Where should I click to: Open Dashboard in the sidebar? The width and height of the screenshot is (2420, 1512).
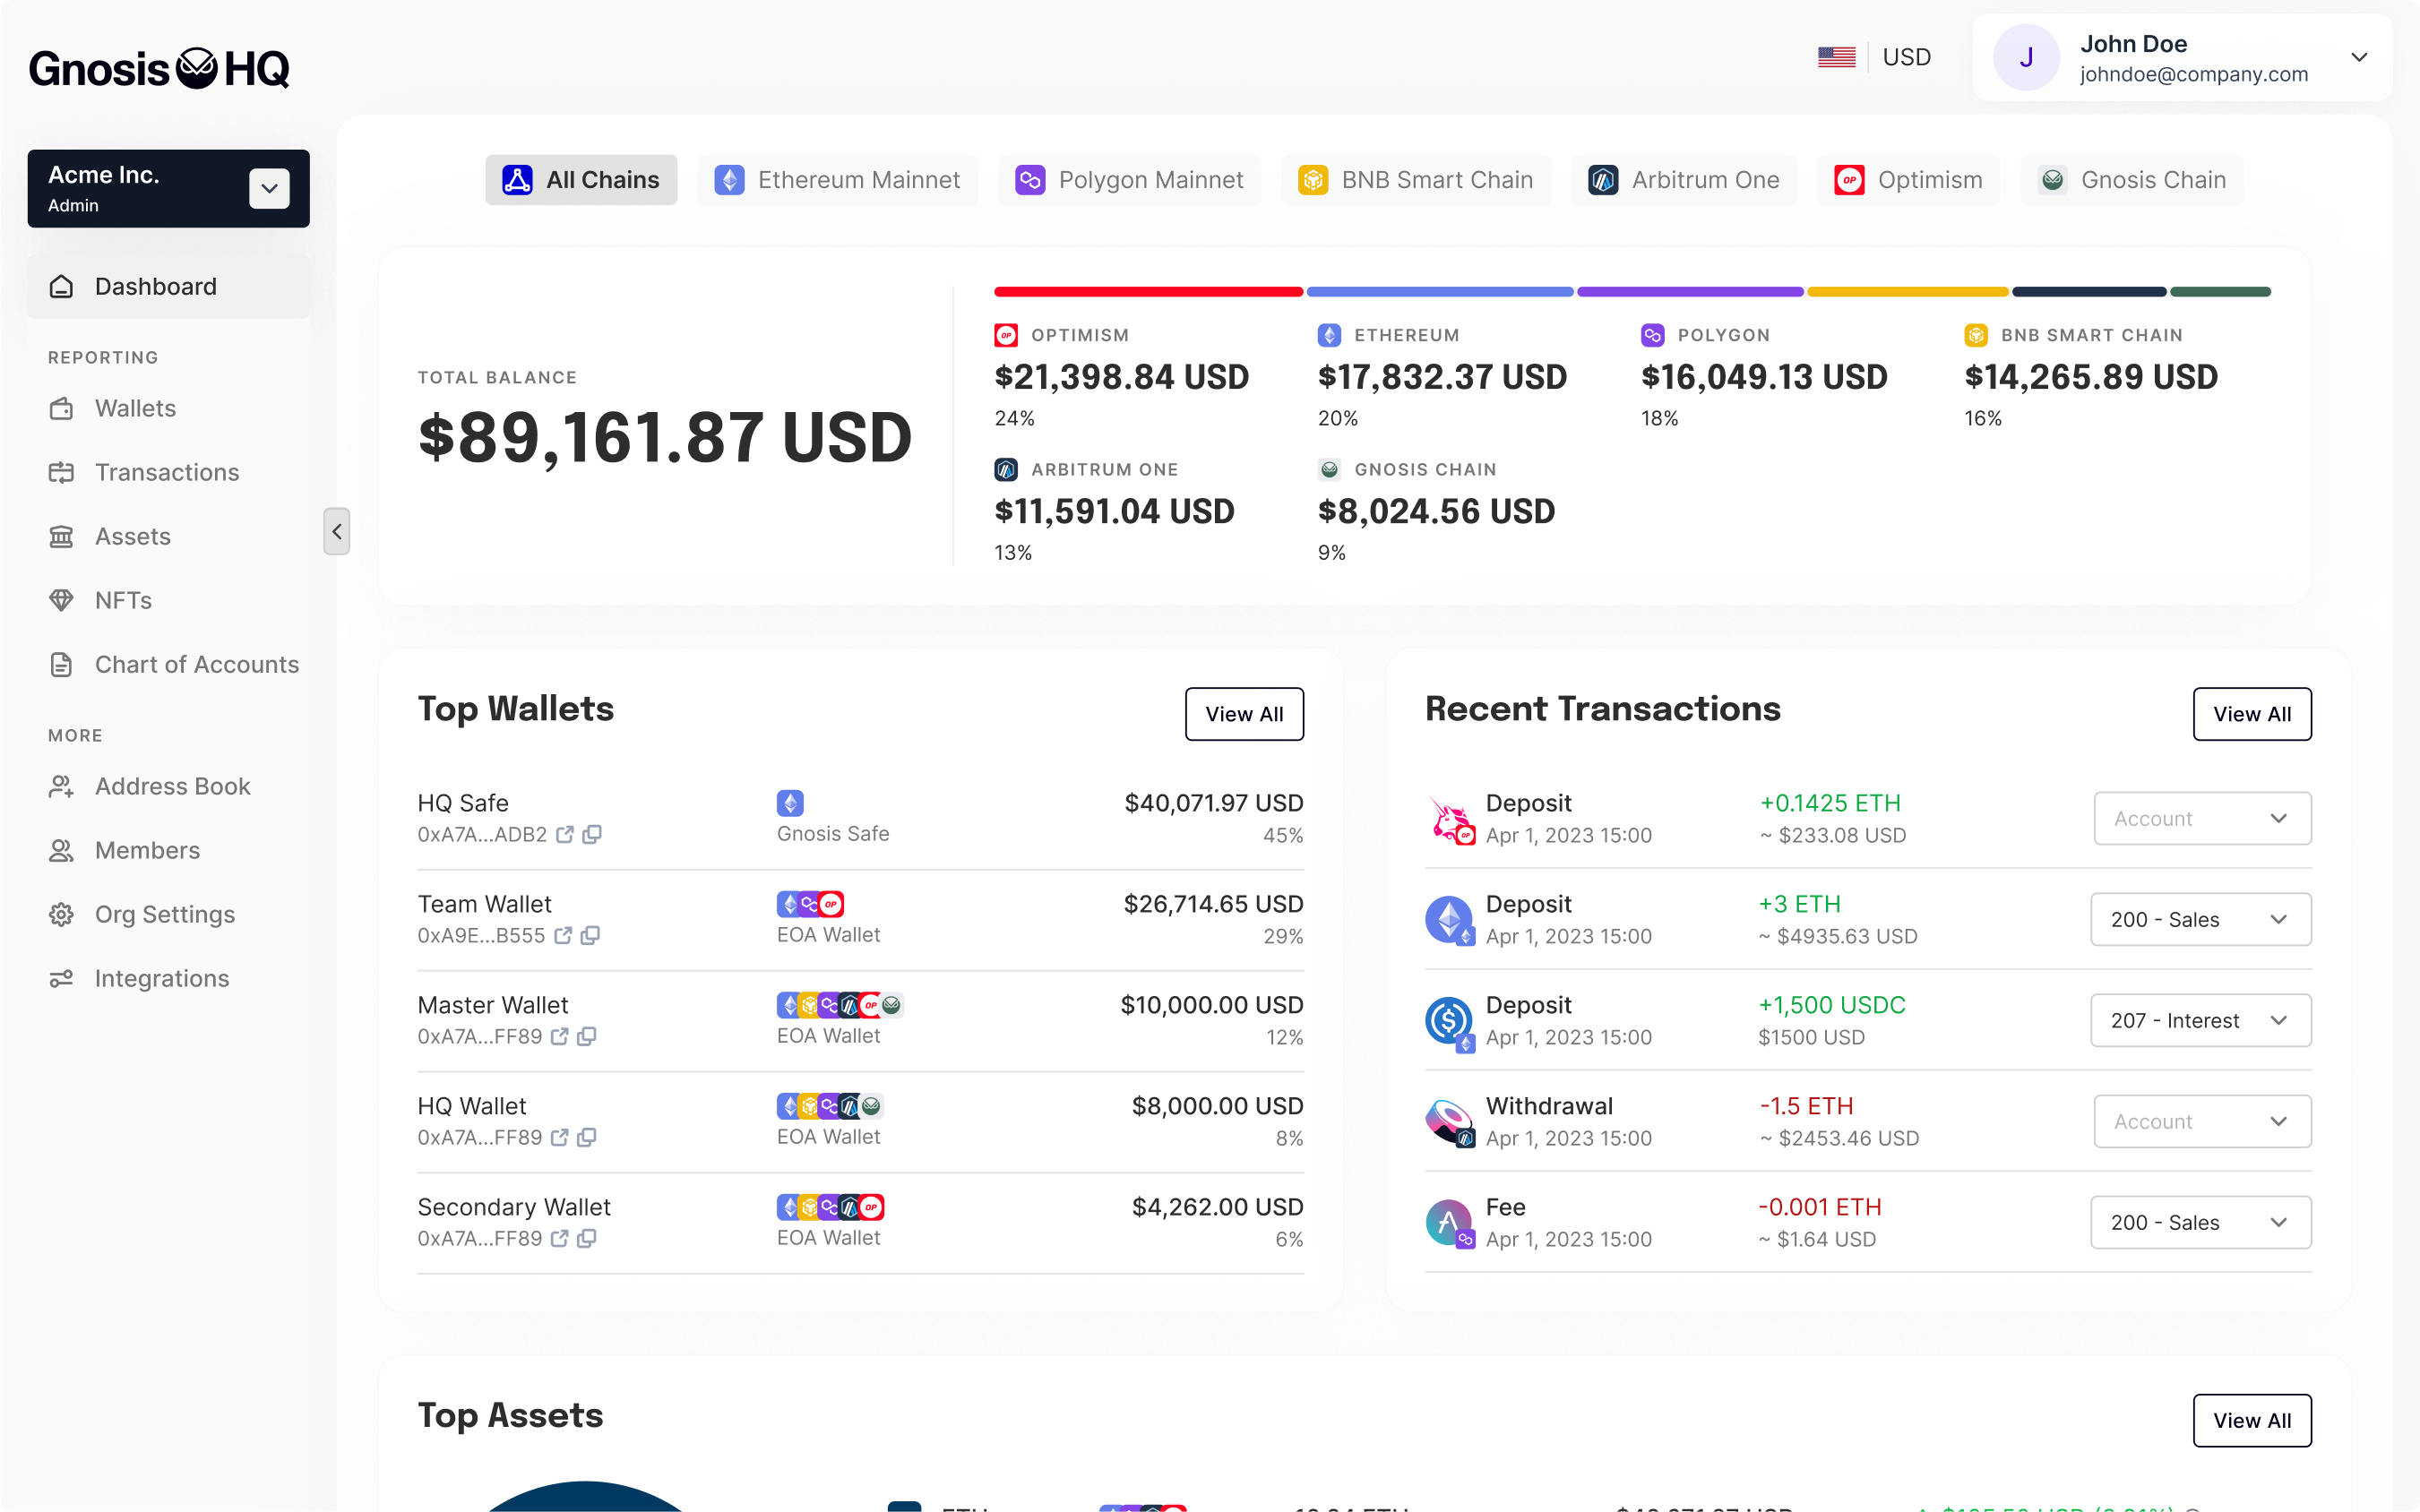(168, 286)
